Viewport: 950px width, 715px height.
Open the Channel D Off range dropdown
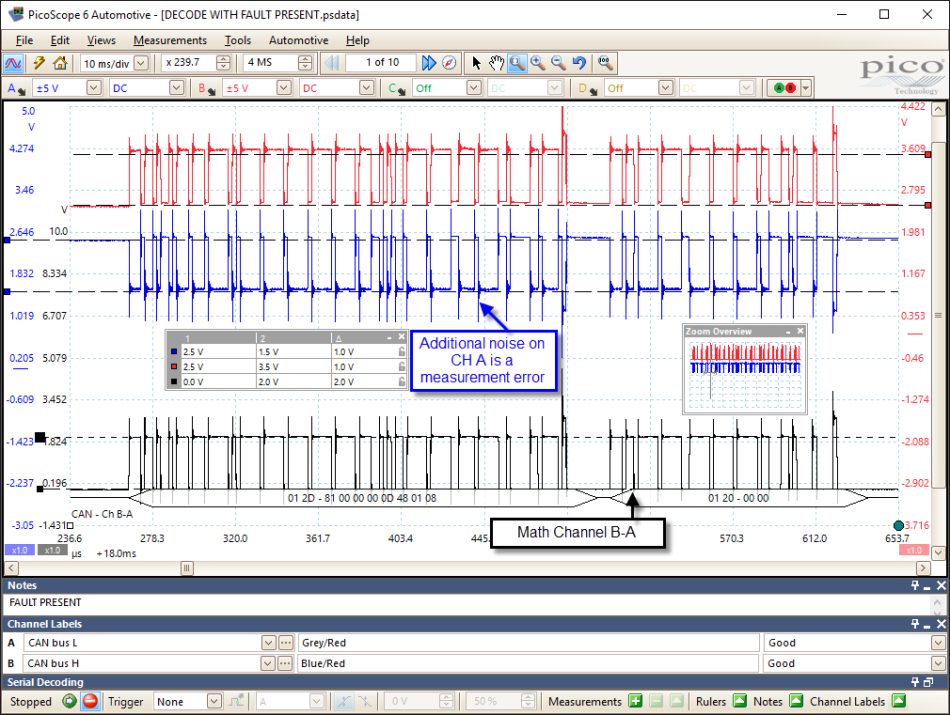tap(665, 88)
